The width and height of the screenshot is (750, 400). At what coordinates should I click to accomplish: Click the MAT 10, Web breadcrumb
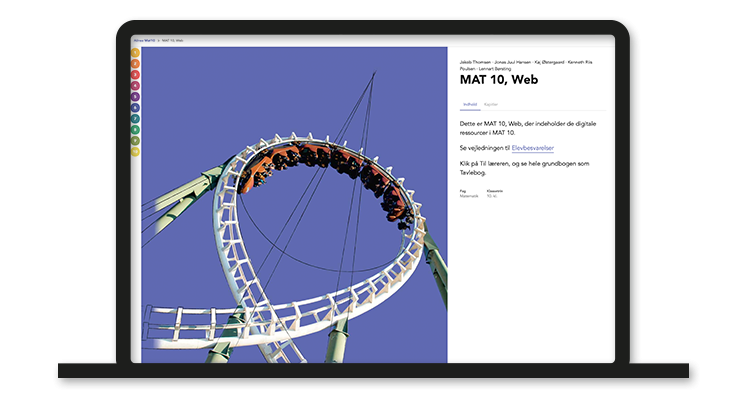tap(174, 40)
